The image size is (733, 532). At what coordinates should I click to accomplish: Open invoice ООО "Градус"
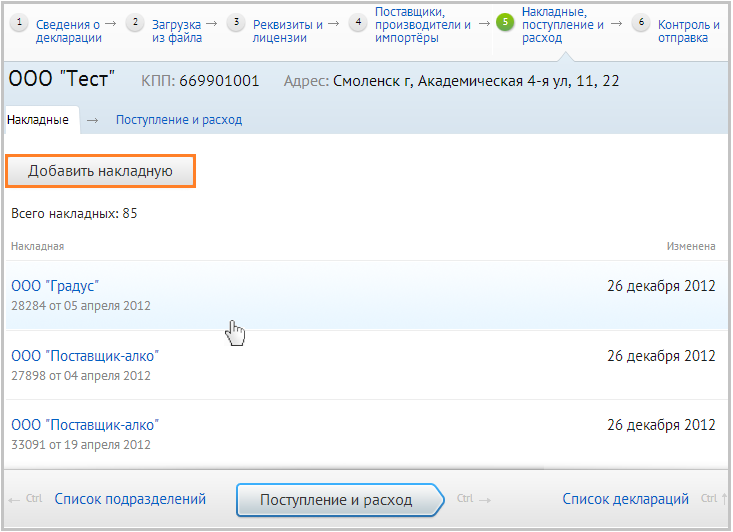point(55,286)
